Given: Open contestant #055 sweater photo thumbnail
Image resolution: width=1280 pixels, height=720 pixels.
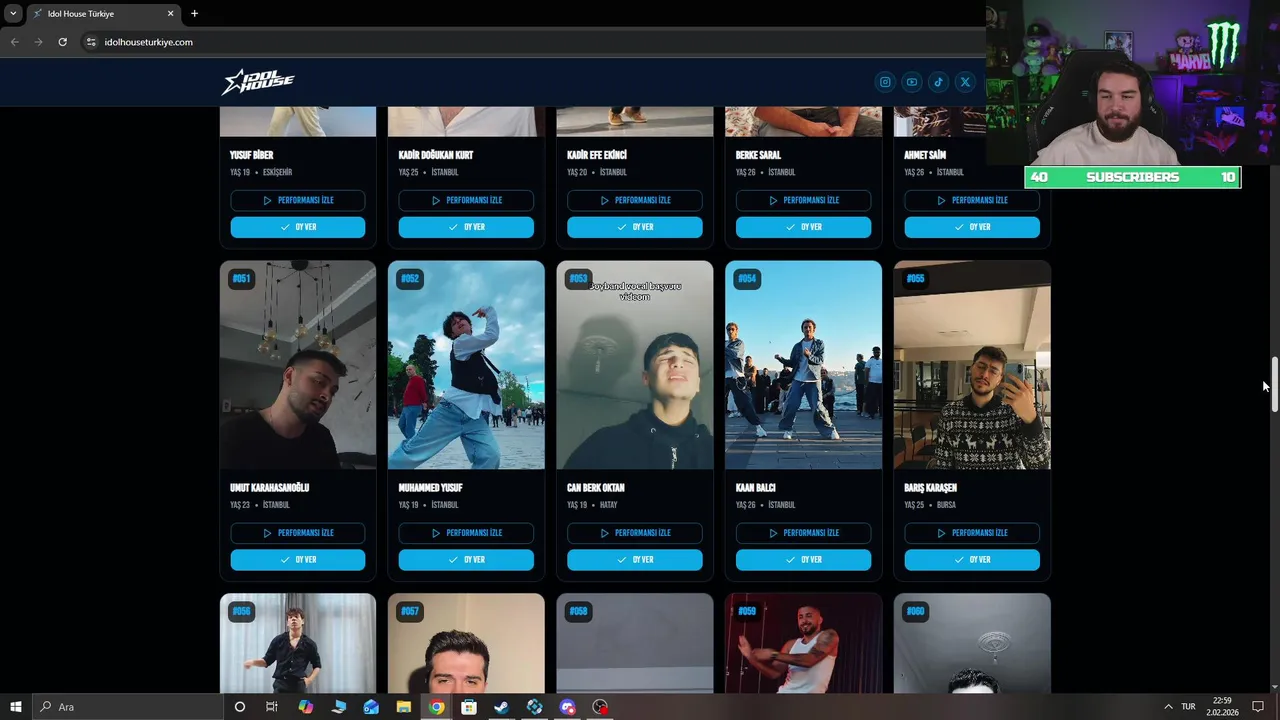Looking at the screenshot, I should point(972,365).
